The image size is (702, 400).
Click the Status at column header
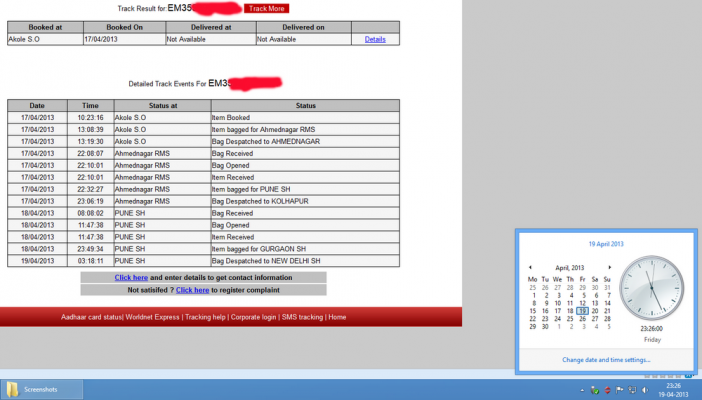(x=163, y=106)
